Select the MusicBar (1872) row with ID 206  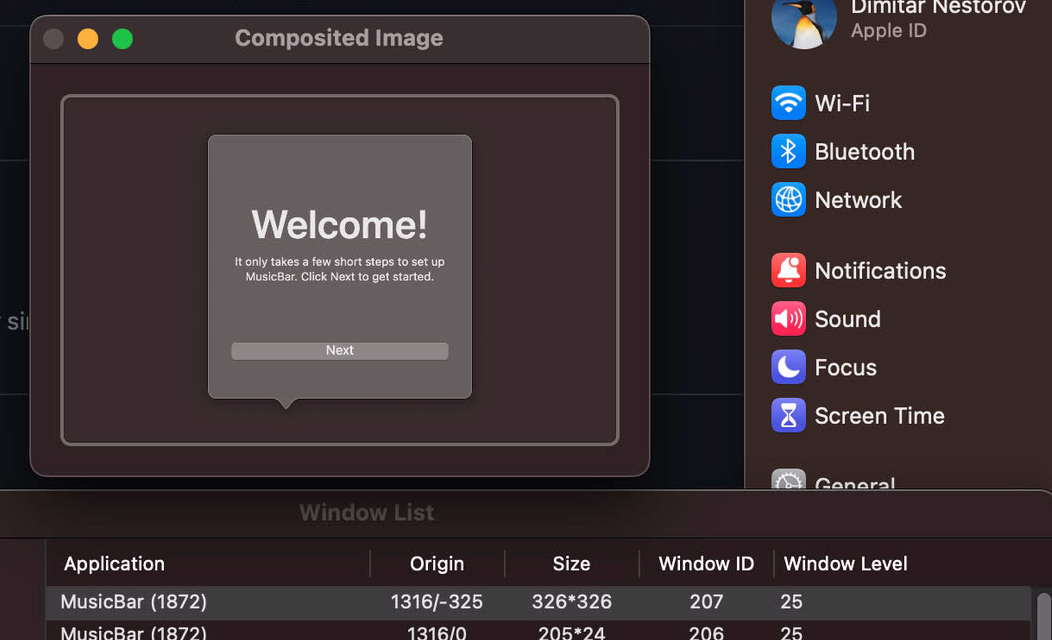point(538,631)
